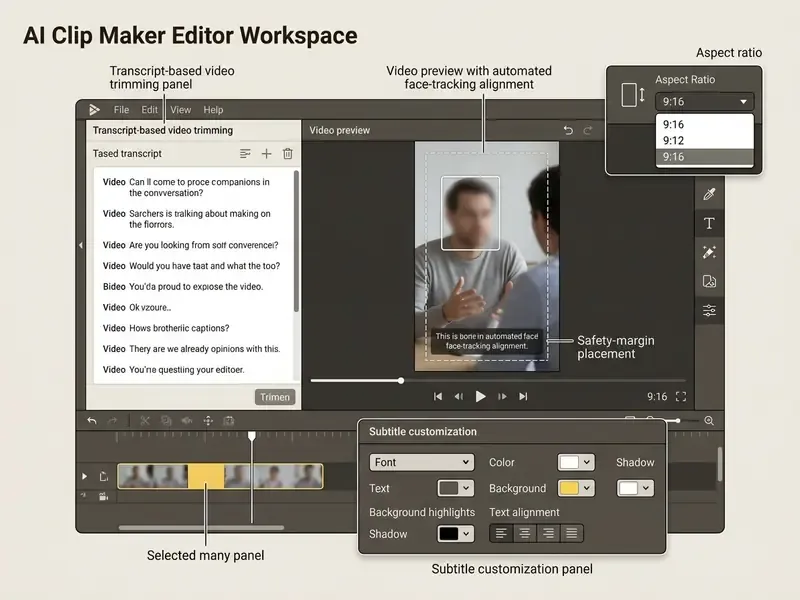
Task: Step forward one frame in preview
Action: click(503, 396)
